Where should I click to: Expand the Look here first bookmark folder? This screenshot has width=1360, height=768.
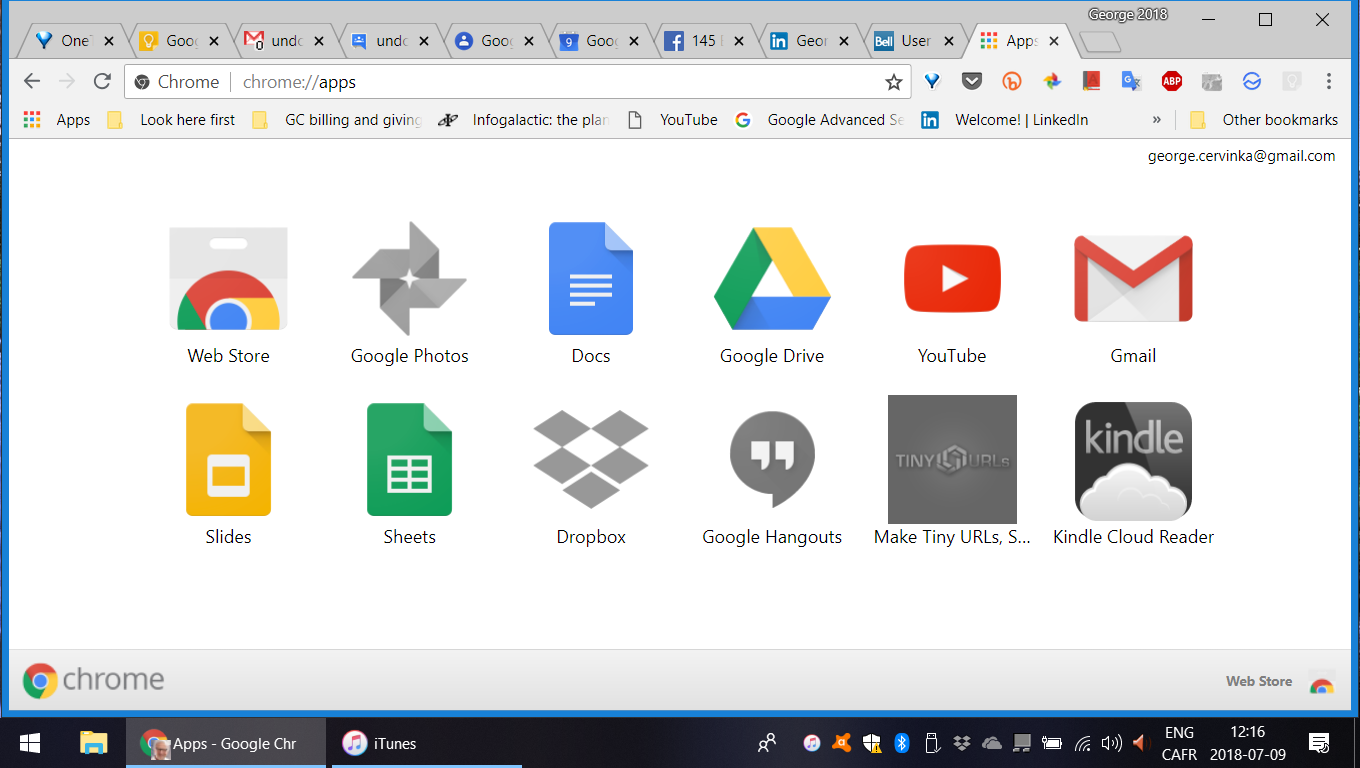(170, 120)
